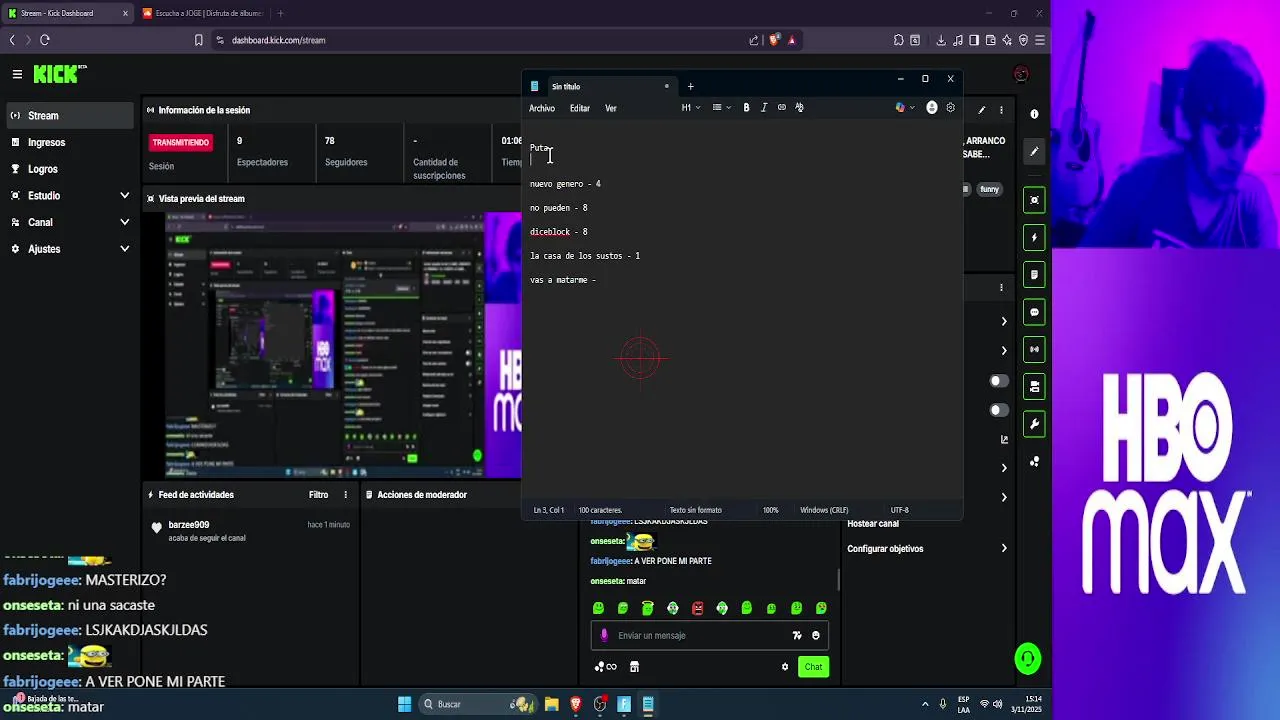
Task: Click the 'Windows (CRLF)' status bar entry
Action: (825, 510)
